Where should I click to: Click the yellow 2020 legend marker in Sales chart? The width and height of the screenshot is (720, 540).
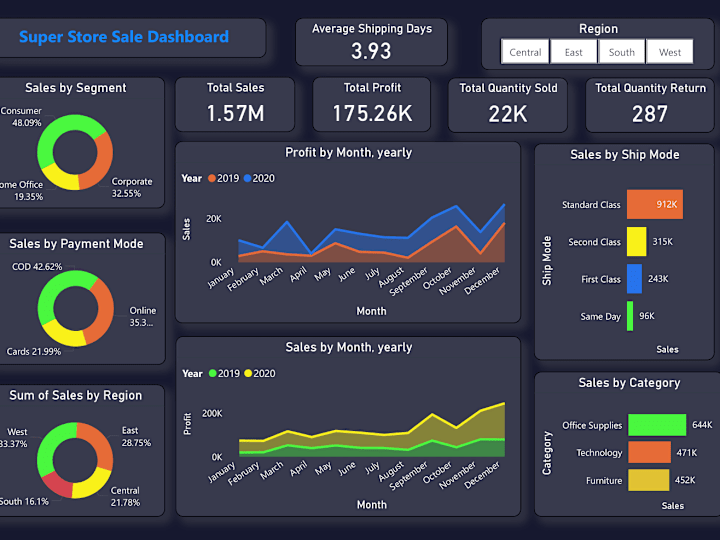point(248,373)
